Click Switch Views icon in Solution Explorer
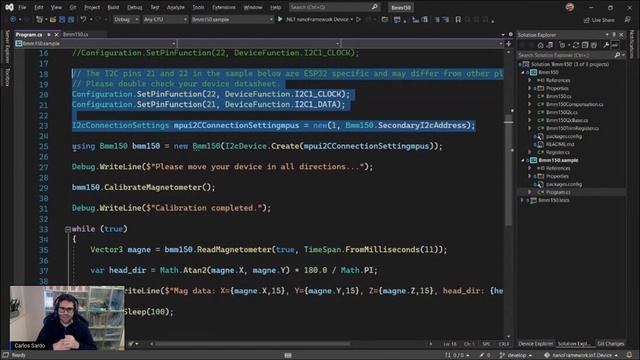 point(550,45)
